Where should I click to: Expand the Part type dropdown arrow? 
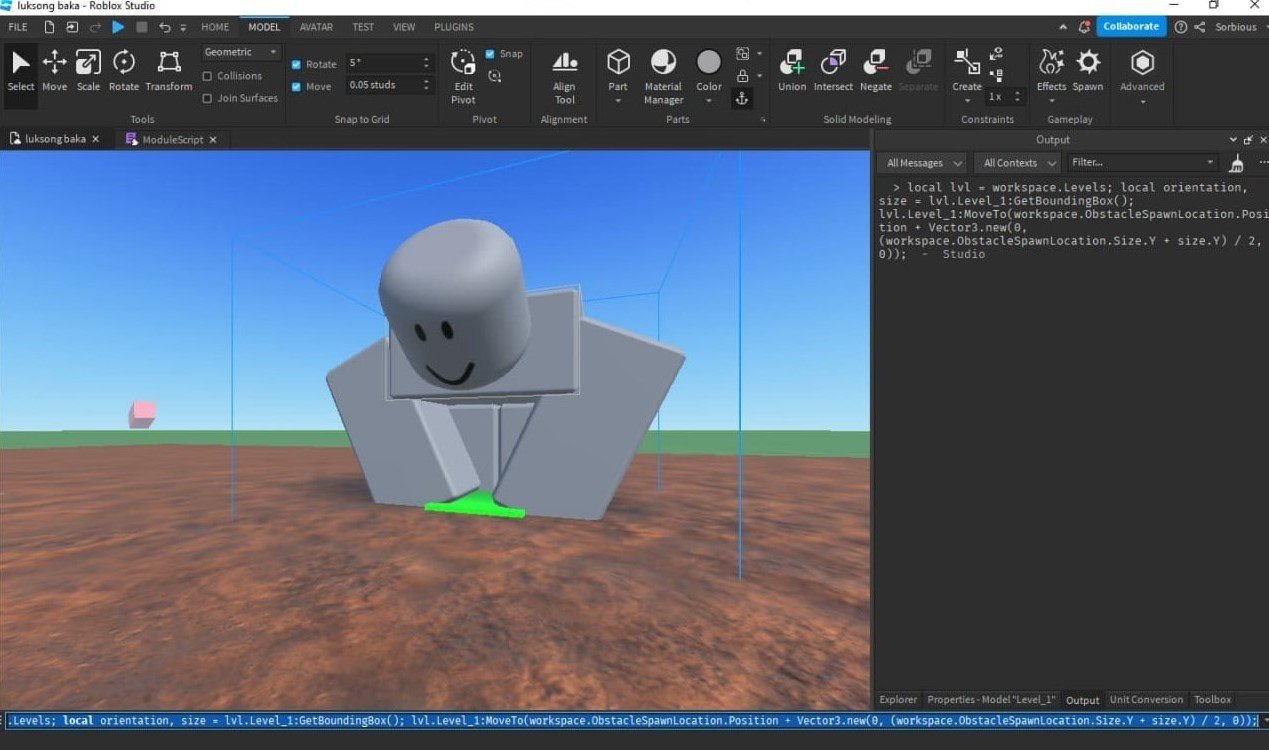tap(618, 101)
